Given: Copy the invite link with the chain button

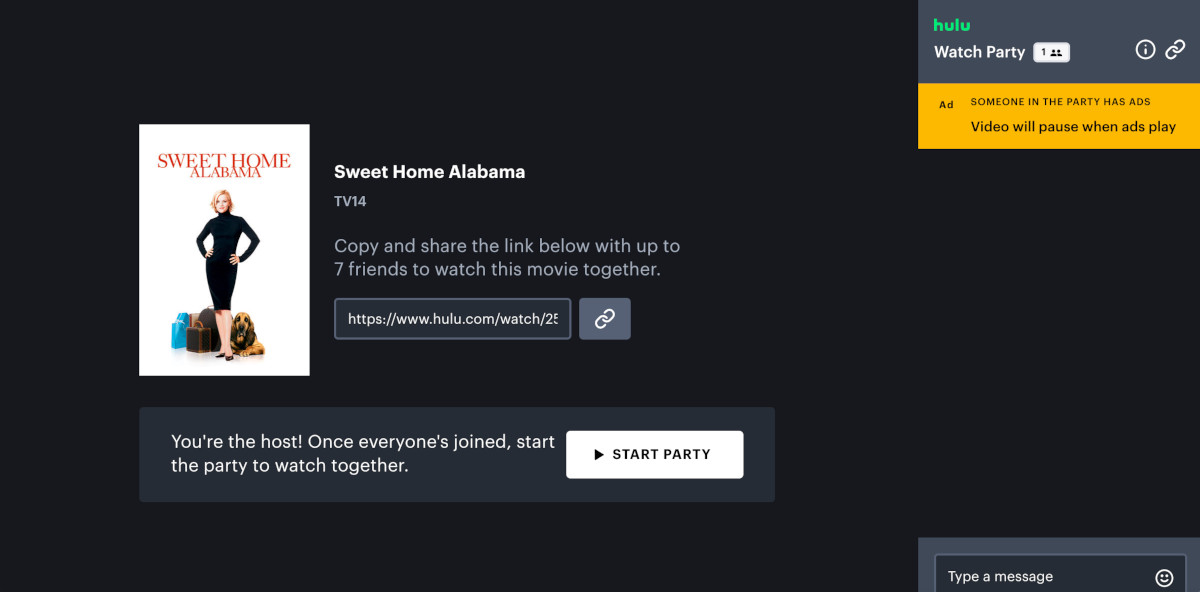Looking at the screenshot, I should tap(604, 318).
